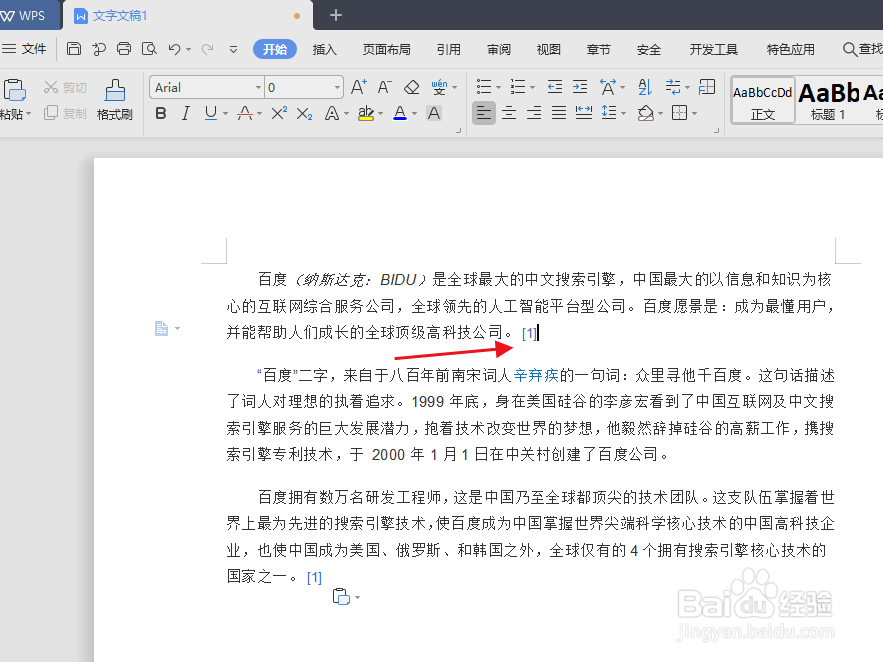883x662 pixels.
Task: Open a new tab with plus button
Action: click(336, 15)
